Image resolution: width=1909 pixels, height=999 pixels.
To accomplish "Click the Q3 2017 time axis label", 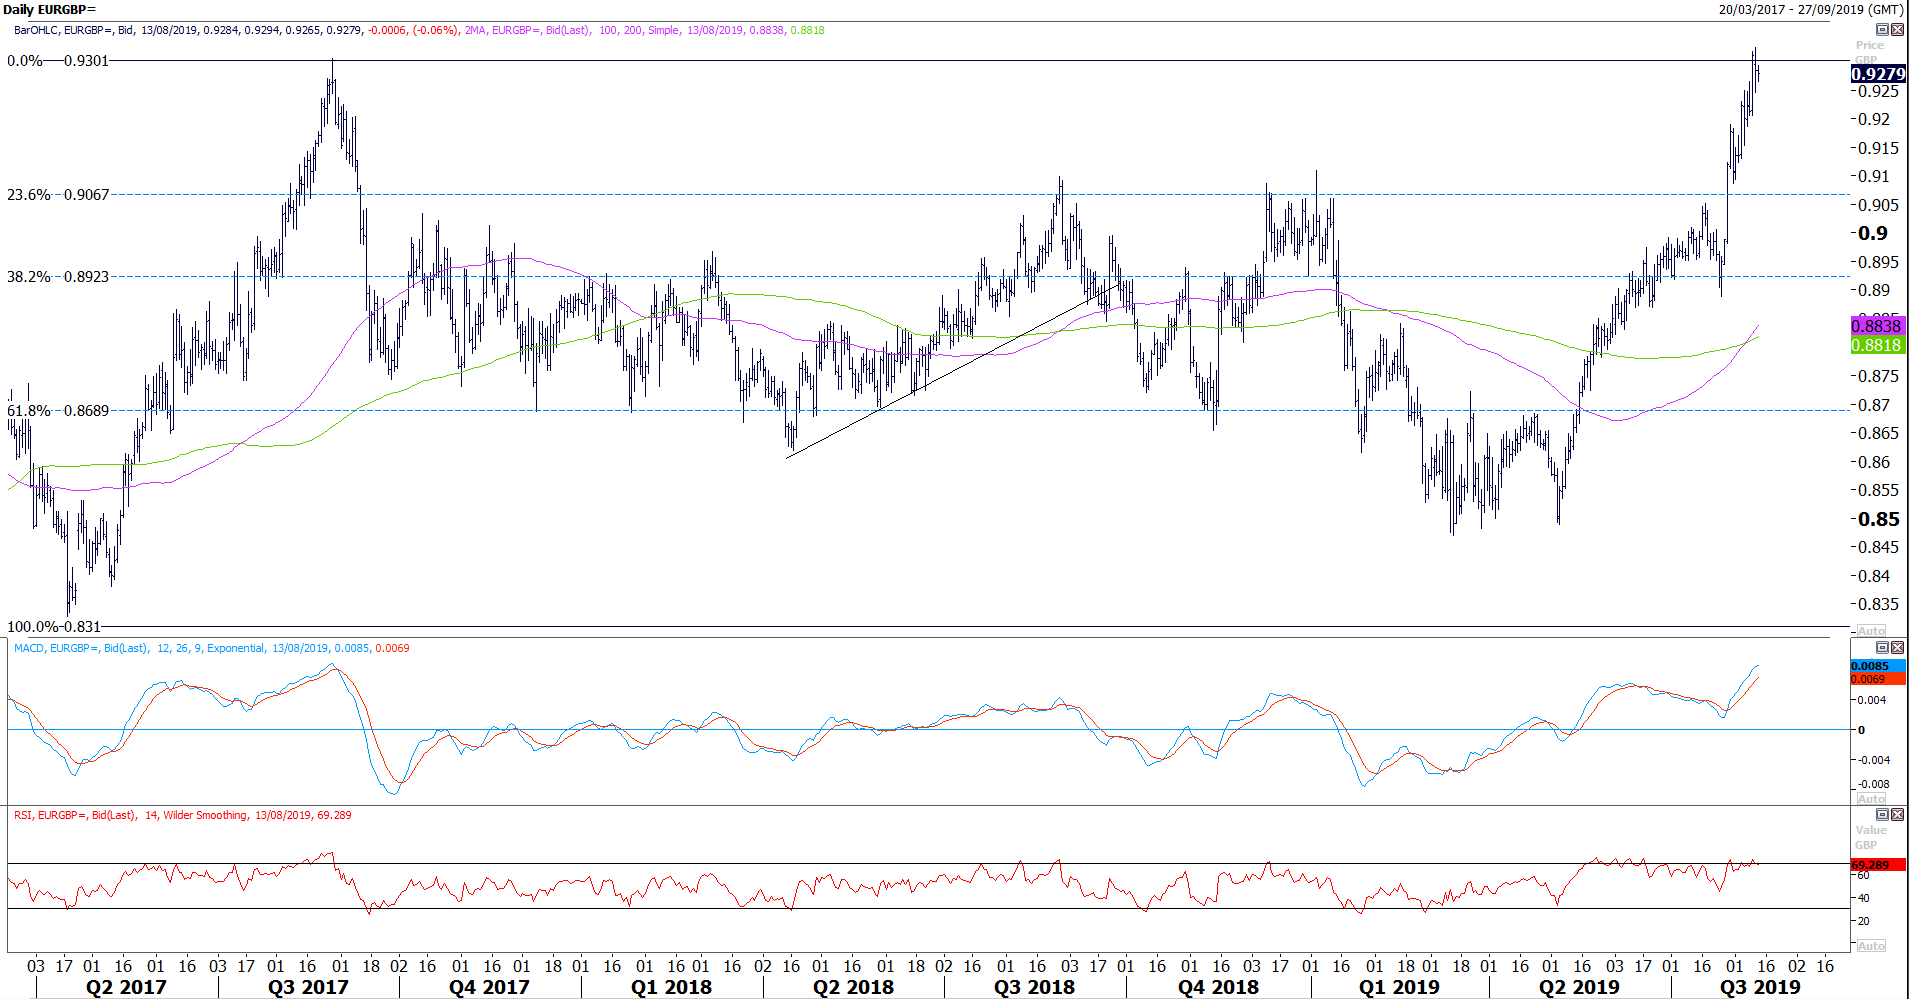I will click(x=308, y=987).
